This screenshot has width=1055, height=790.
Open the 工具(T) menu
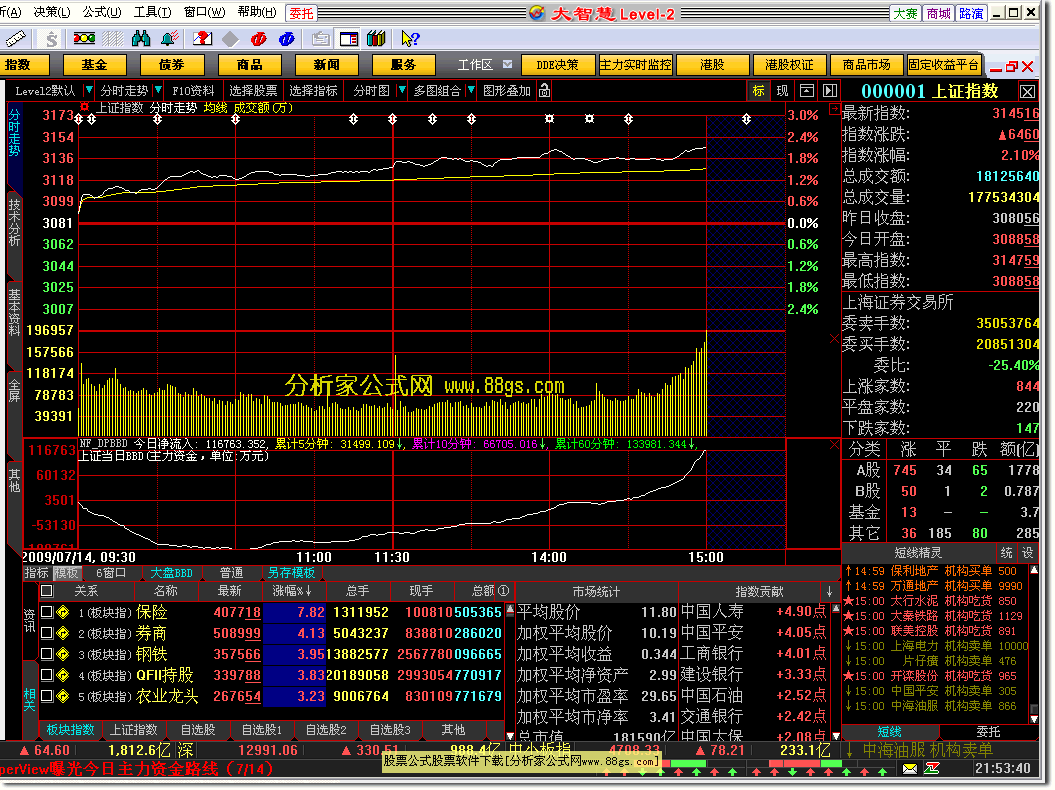152,12
